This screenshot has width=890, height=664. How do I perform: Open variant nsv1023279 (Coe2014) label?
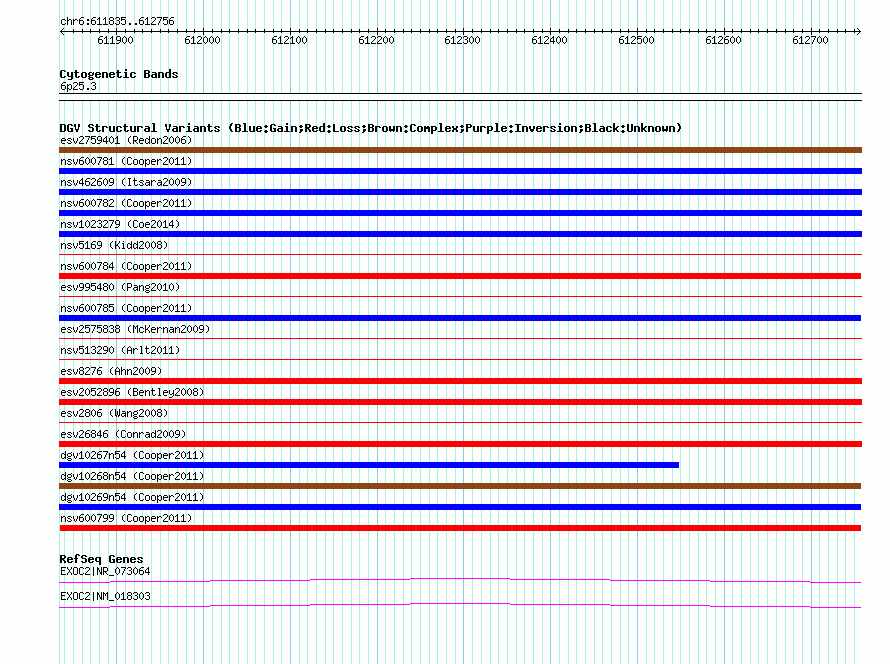(x=120, y=224)
